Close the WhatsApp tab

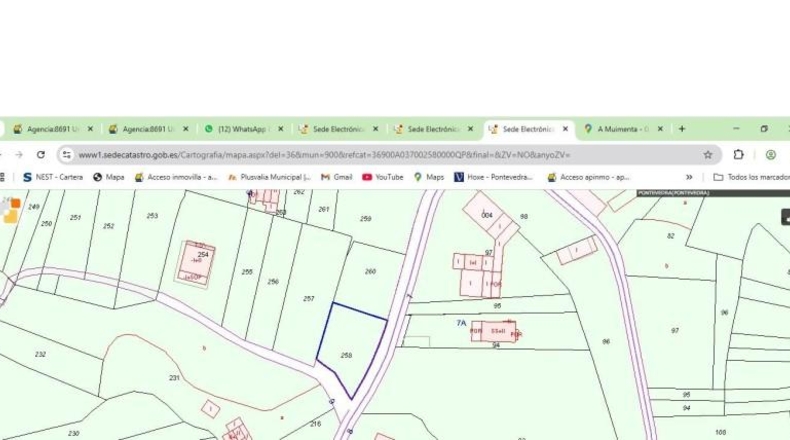click(x=281, y=129)
